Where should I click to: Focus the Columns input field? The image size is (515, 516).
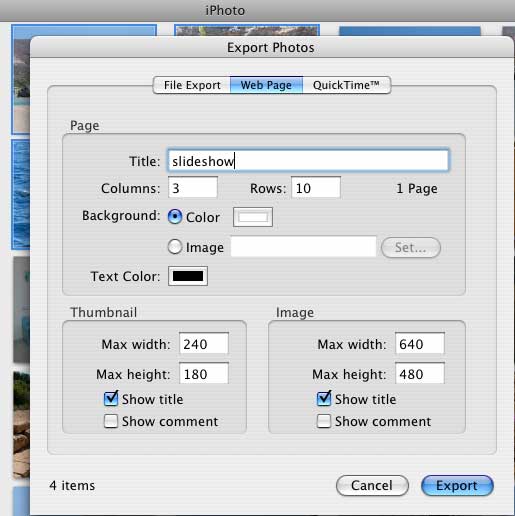point(193,188)
